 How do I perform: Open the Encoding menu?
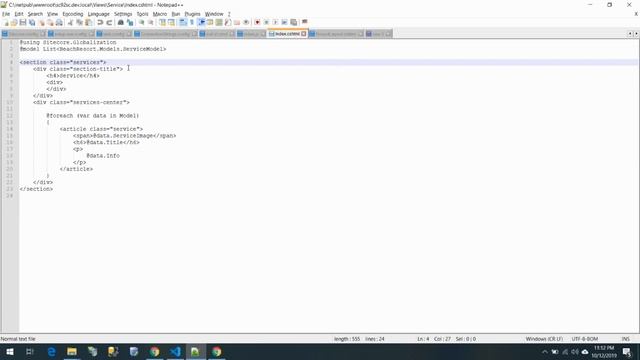73,14
